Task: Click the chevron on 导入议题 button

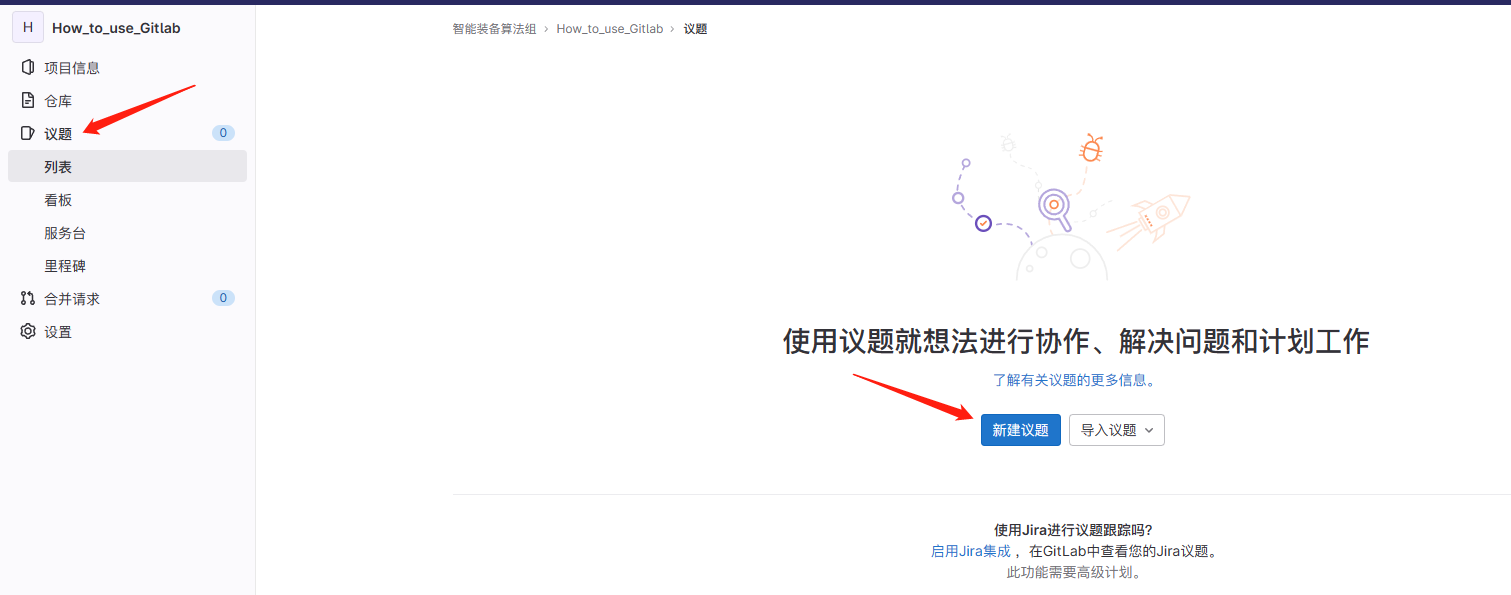Action: pos(1148,430)
